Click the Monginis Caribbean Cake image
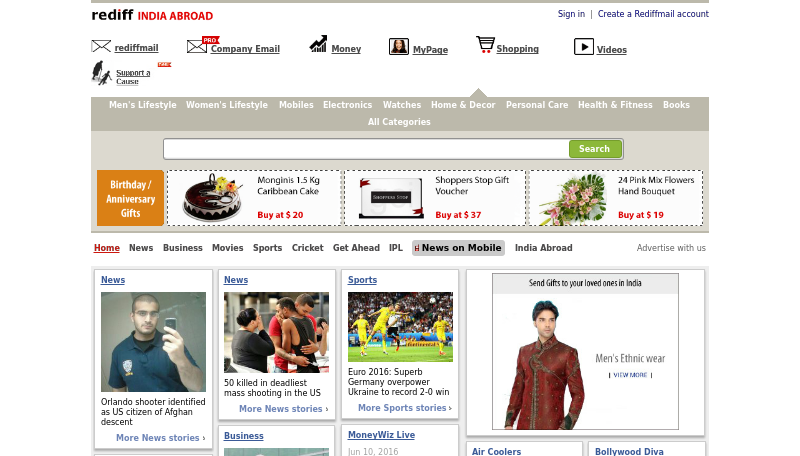Viewport: 800px width, 456px height. click(213, 198)
